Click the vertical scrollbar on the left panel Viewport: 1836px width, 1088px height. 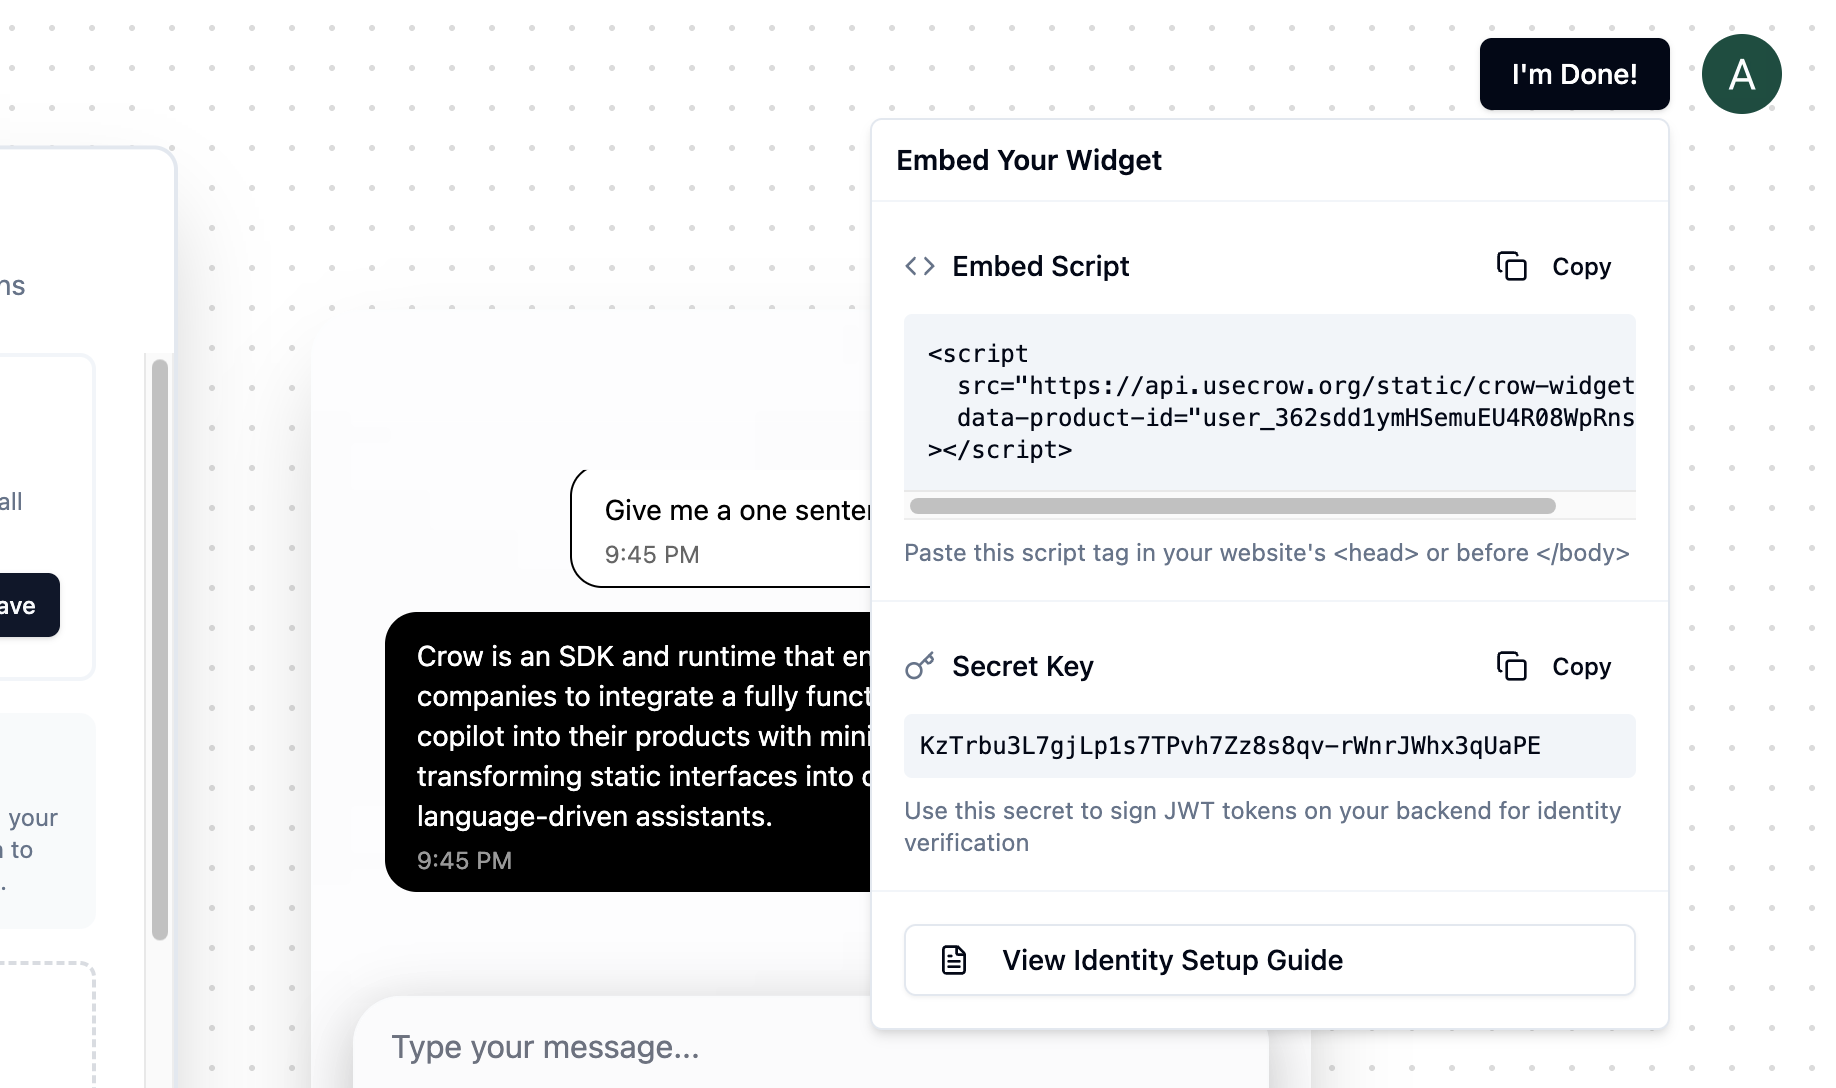[x=160, y=640]
